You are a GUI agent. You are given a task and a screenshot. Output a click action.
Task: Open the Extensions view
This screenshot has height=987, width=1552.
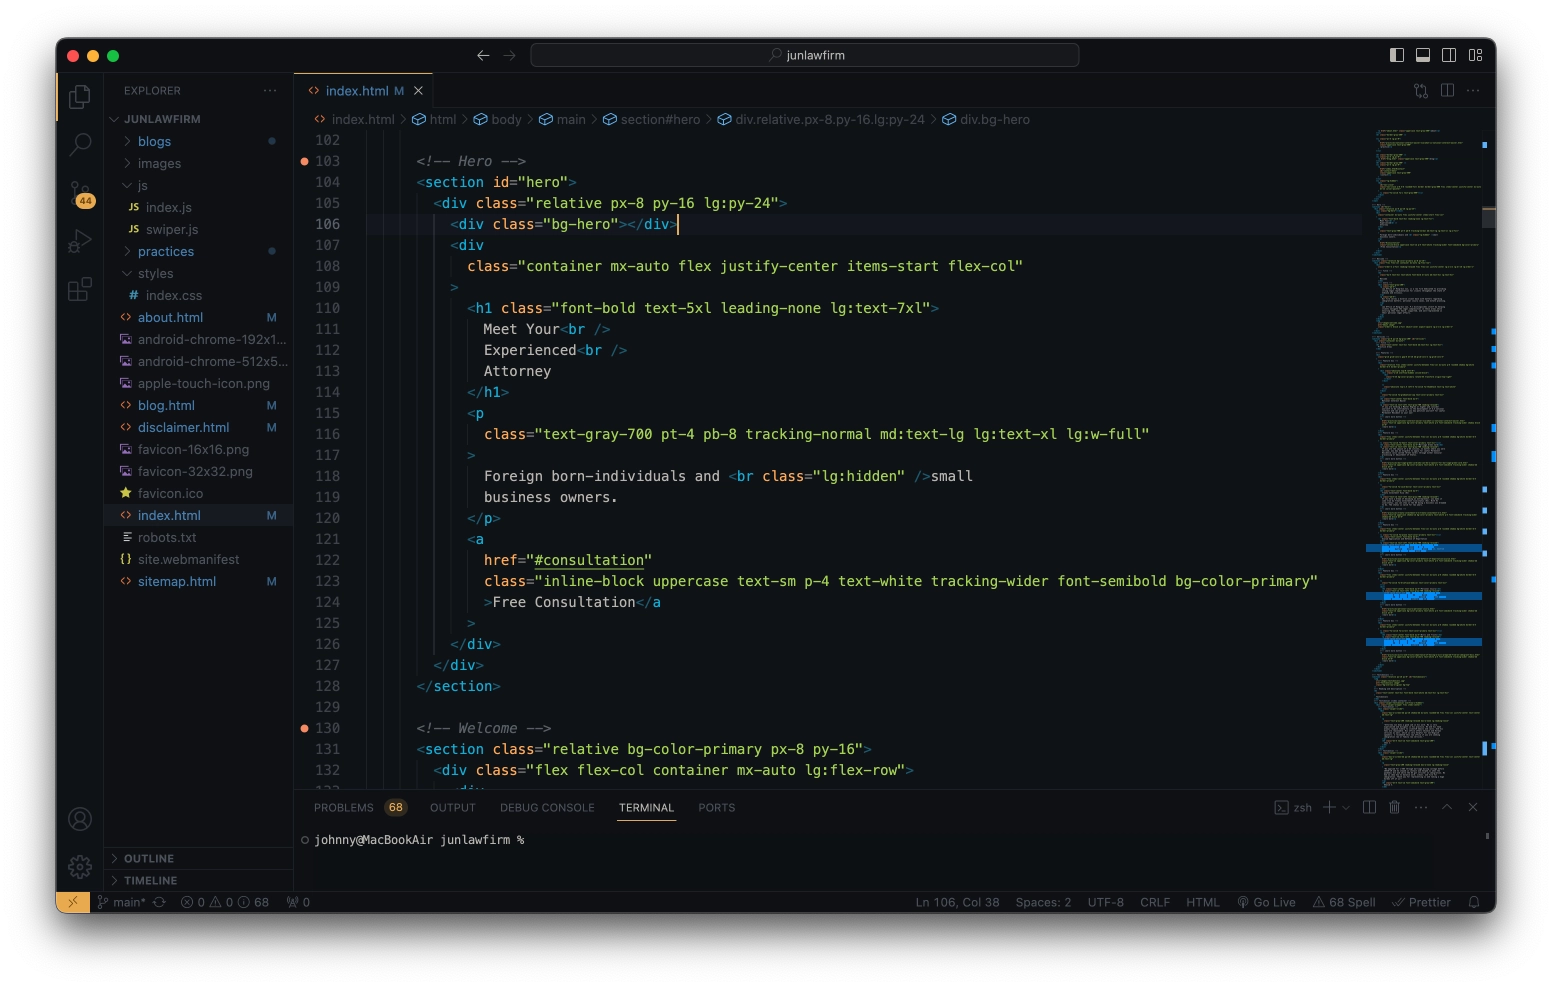pos(80,289)
